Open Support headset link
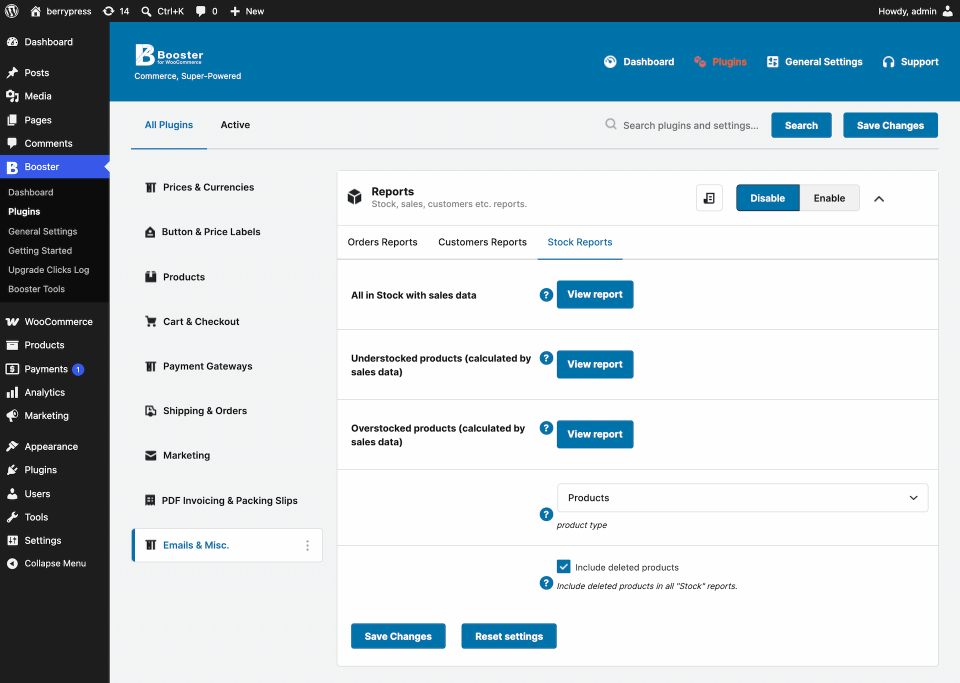The width and height of the screenshot is (960, 683). pyautogui.click(x=910, y=62)
